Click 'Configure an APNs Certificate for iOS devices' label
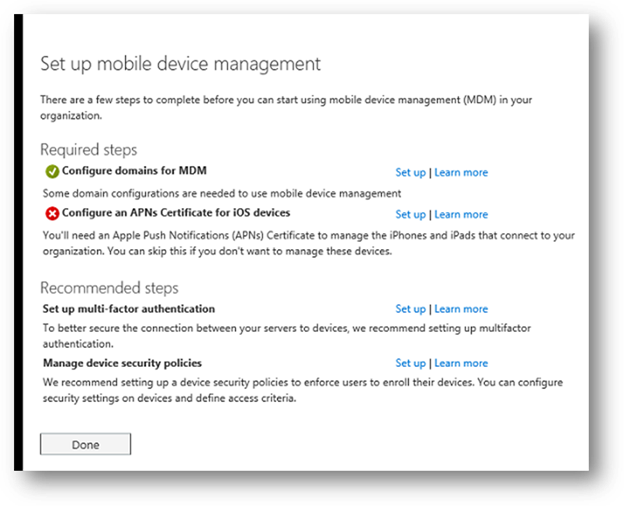This screenshot has height=506, width=624. tap(176, 213)
